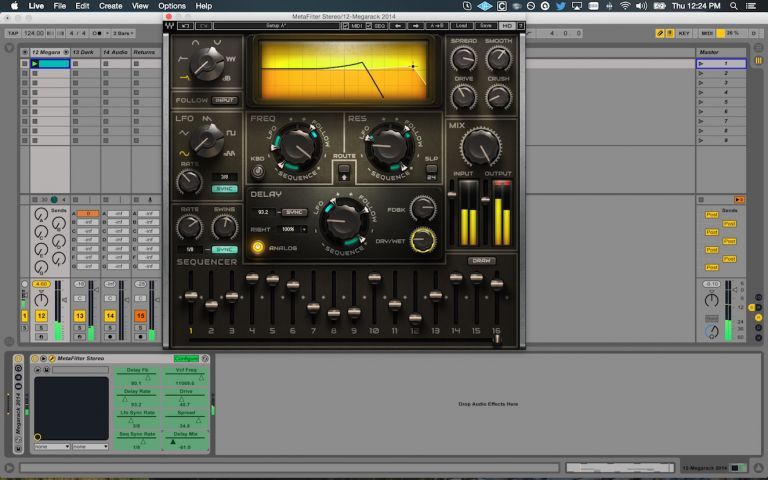Open the Create menu

[111, 6]
